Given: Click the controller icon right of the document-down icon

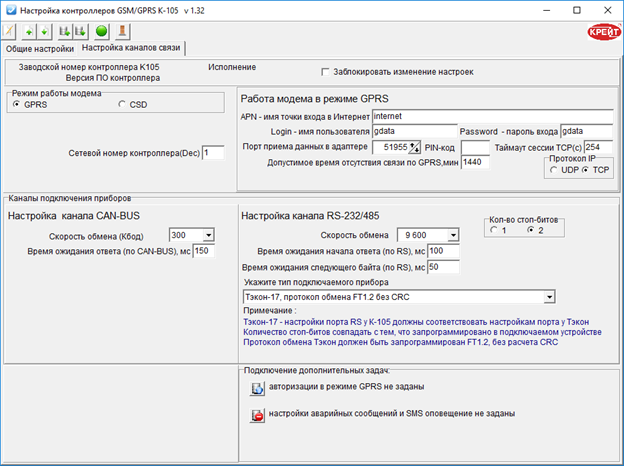Looking at the screenshot, I should click(64, 31).
